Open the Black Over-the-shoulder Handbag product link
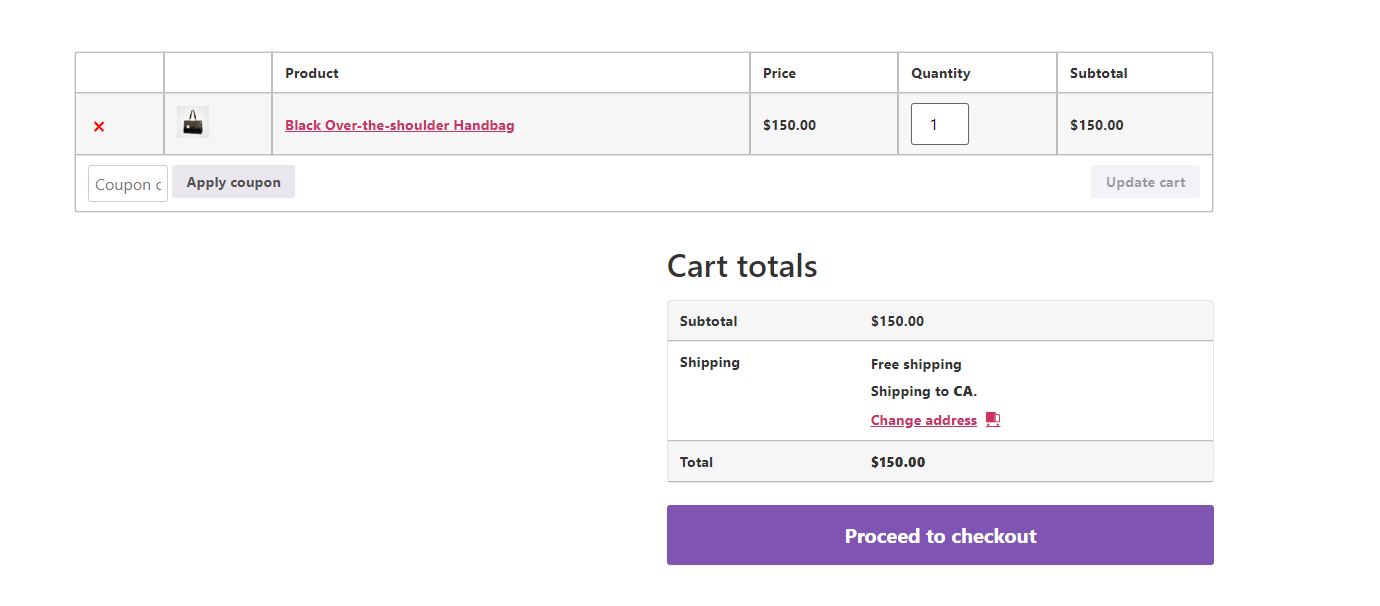Viewport: 1380px width, 606px height. [x=399, y=125]
